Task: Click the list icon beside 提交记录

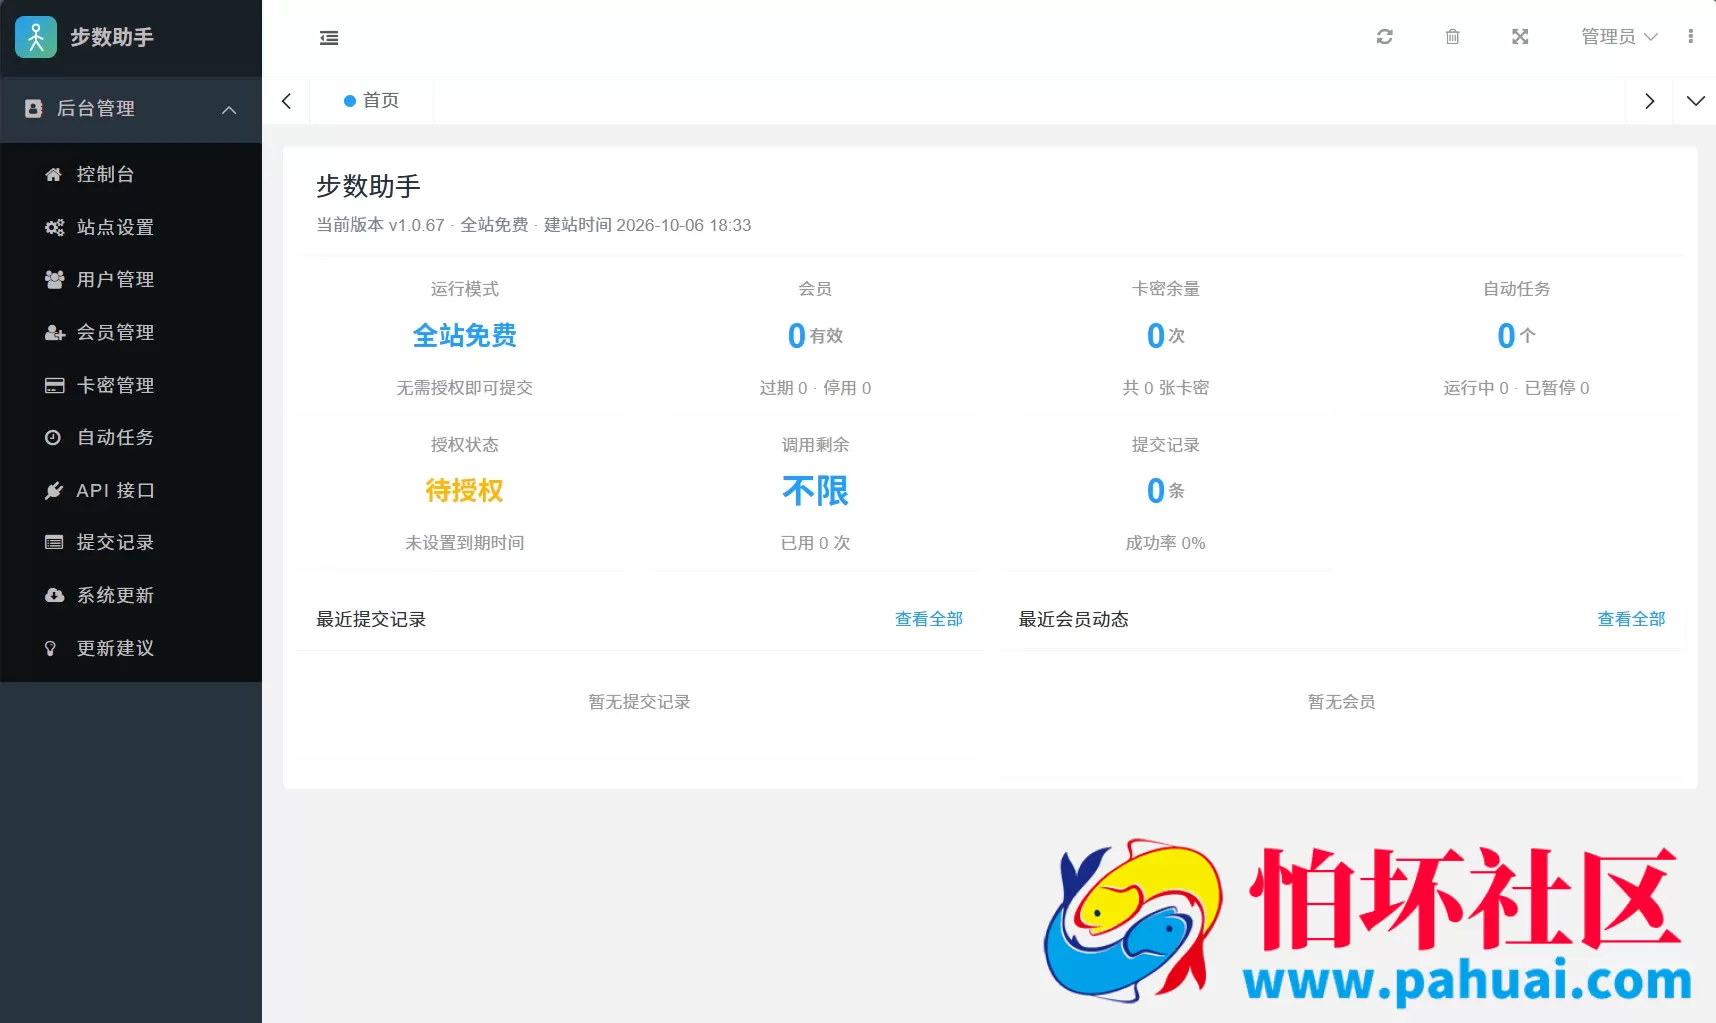Action: coord(54,542)
